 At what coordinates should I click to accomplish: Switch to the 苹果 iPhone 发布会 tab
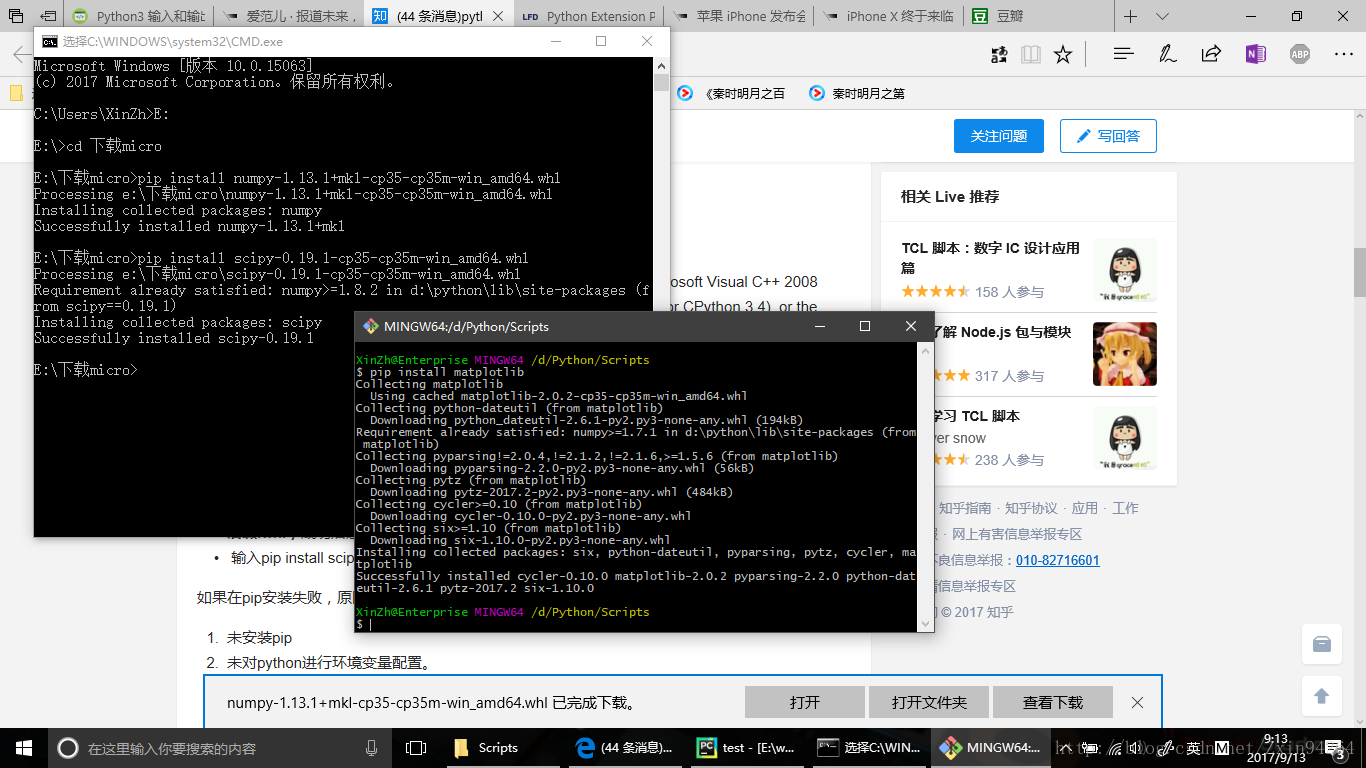739,16
